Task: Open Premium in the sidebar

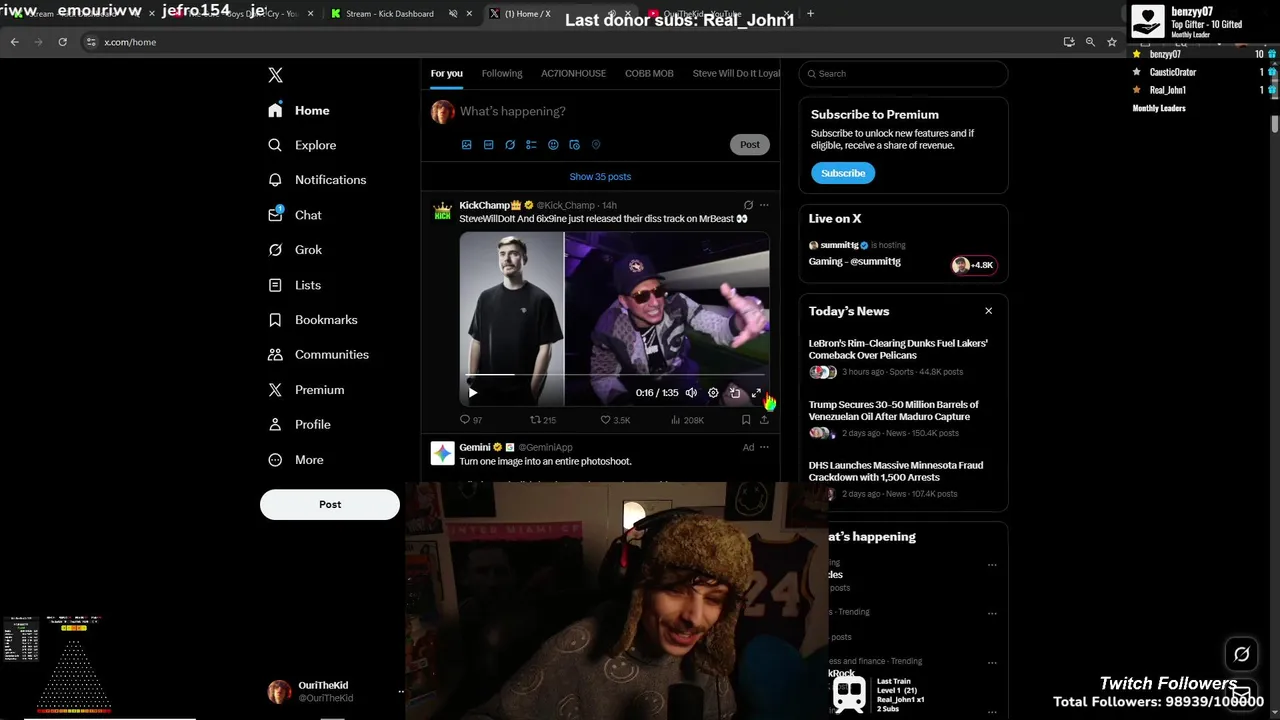Action: pos(306,390)
